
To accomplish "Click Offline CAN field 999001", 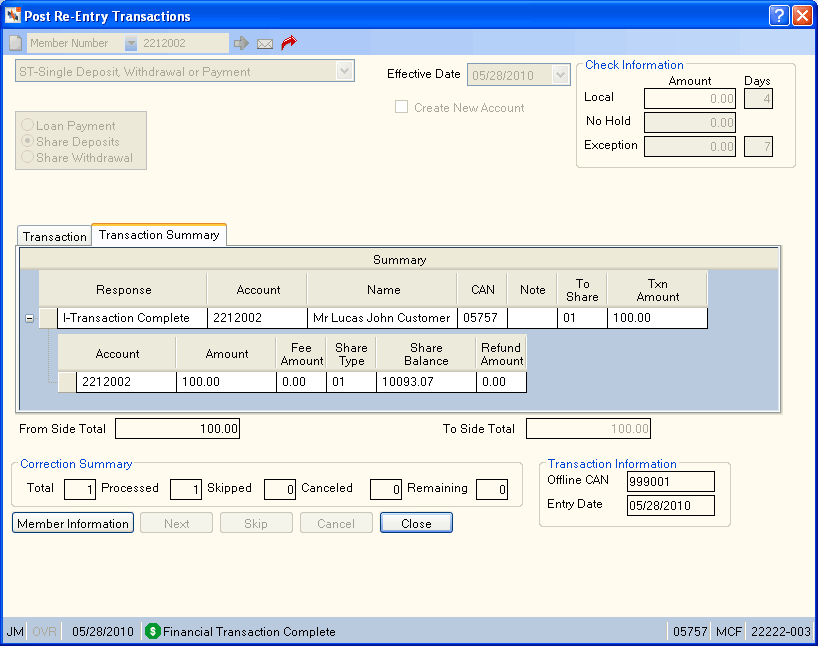I will click(671, 481).
